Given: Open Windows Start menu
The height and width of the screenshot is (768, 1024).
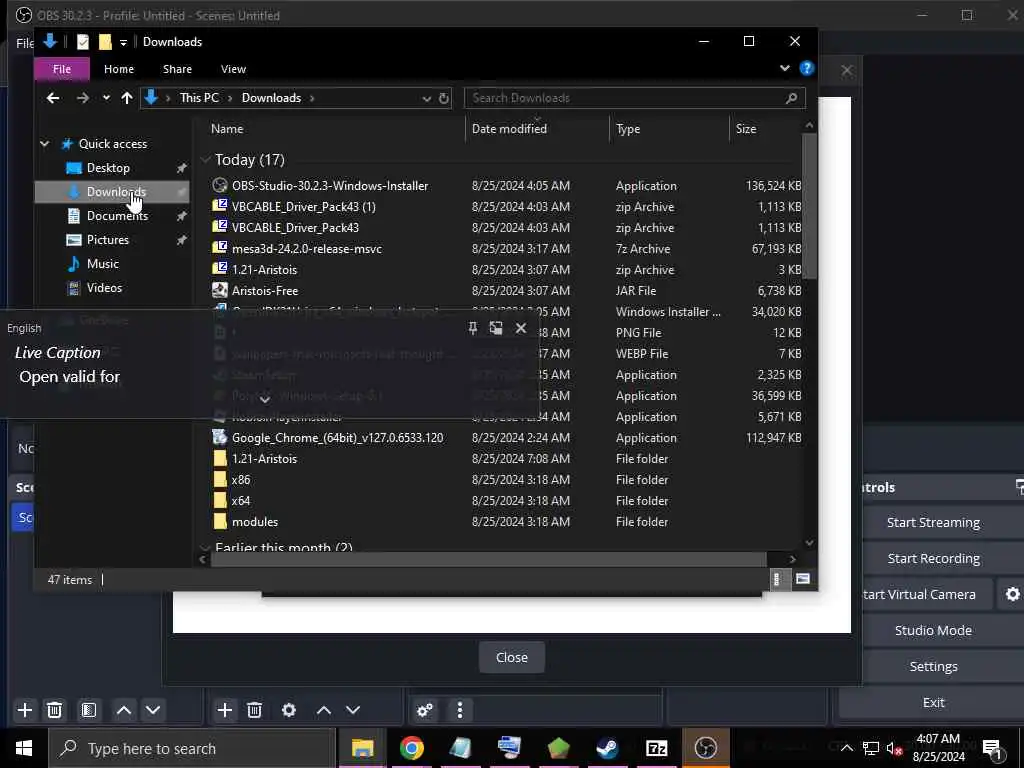Looking at the screenshot, I should [24, 748].
